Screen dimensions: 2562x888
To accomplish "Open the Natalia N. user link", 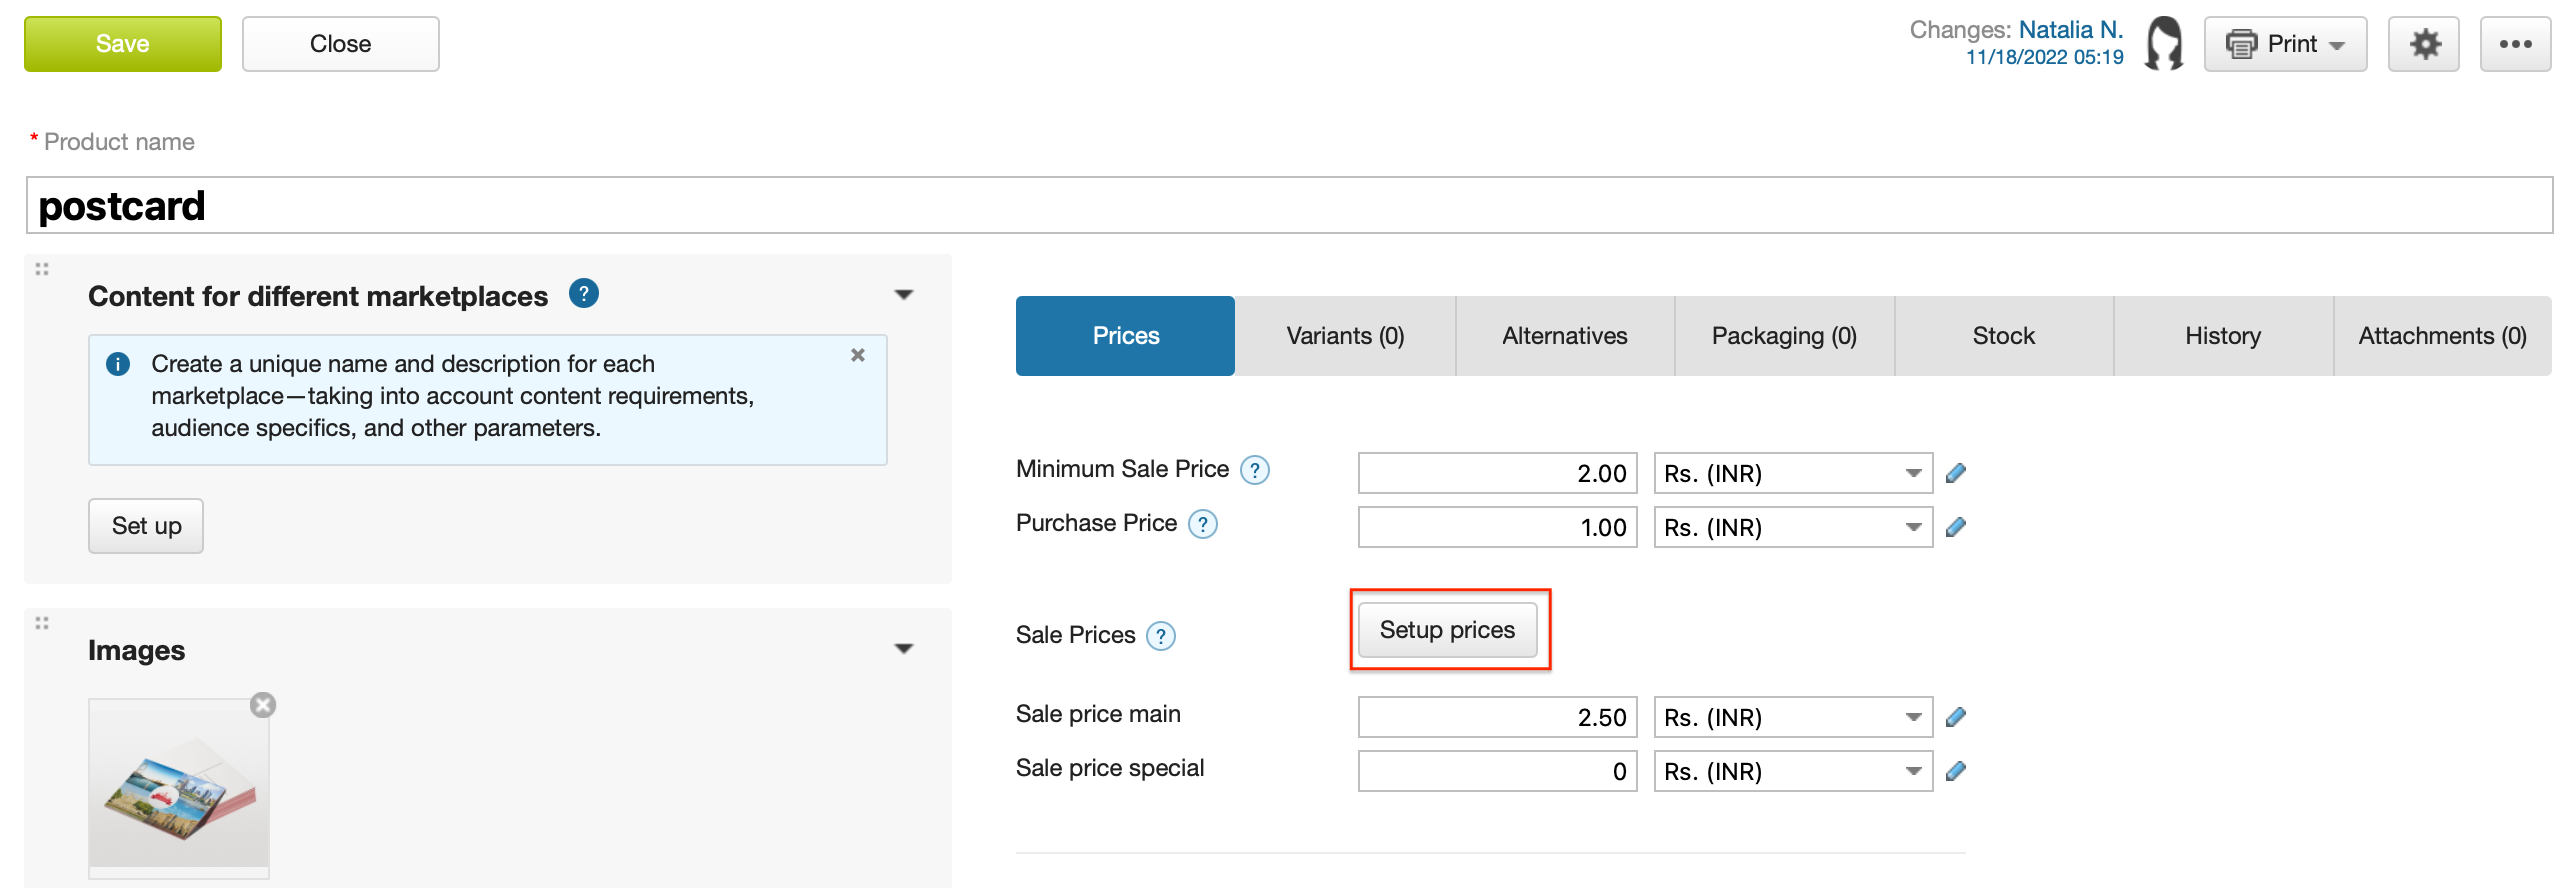I will pos(2070,30).
